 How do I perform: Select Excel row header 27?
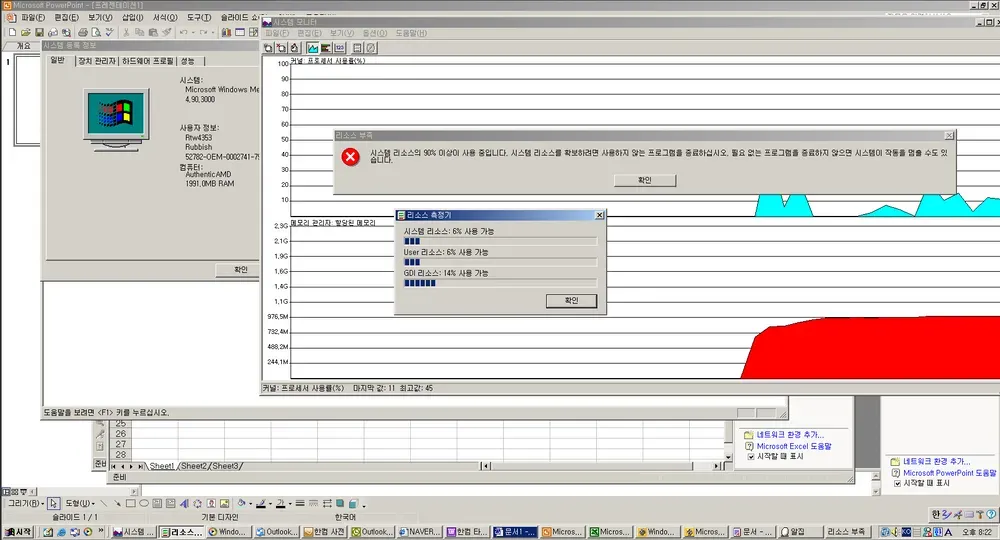(121, 444)
